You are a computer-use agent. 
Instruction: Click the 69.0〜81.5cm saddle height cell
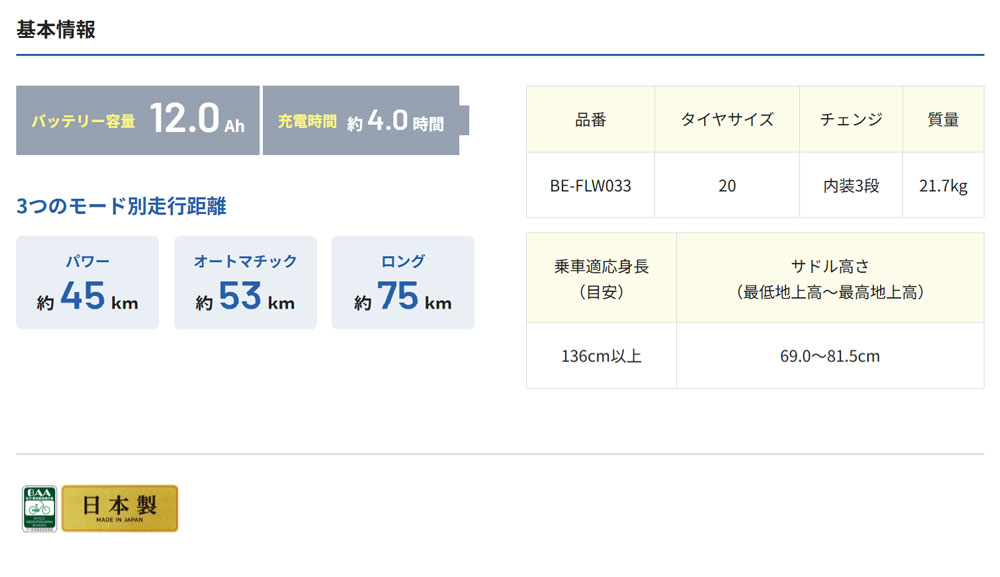pyautogui.click(x=829, y=356)
